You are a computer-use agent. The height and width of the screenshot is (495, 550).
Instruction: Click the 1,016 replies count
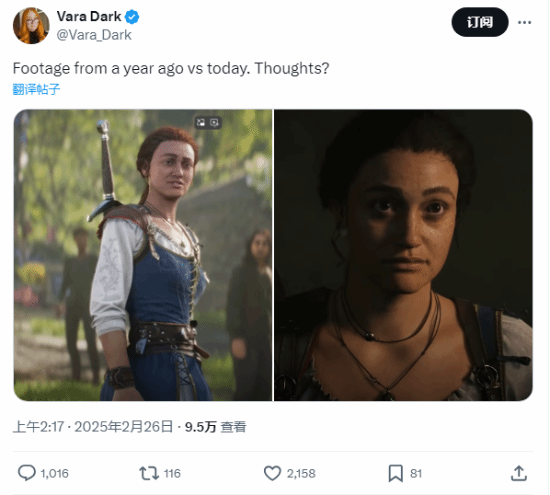tap(54, 473)
